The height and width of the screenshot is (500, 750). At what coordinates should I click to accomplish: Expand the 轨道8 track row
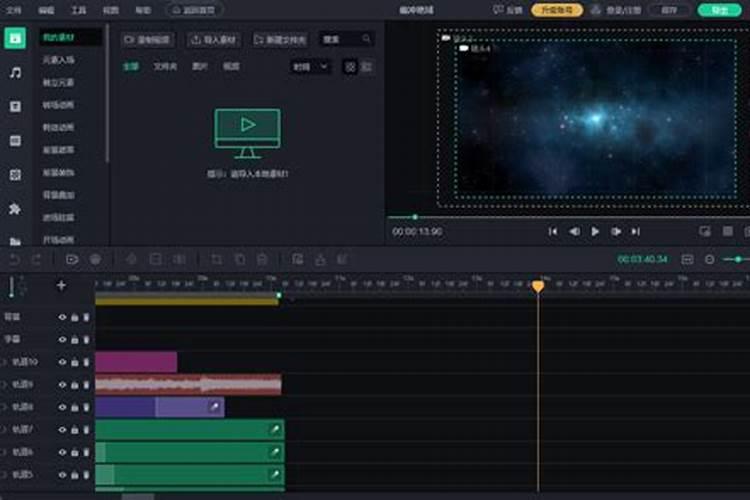[4, 407]
